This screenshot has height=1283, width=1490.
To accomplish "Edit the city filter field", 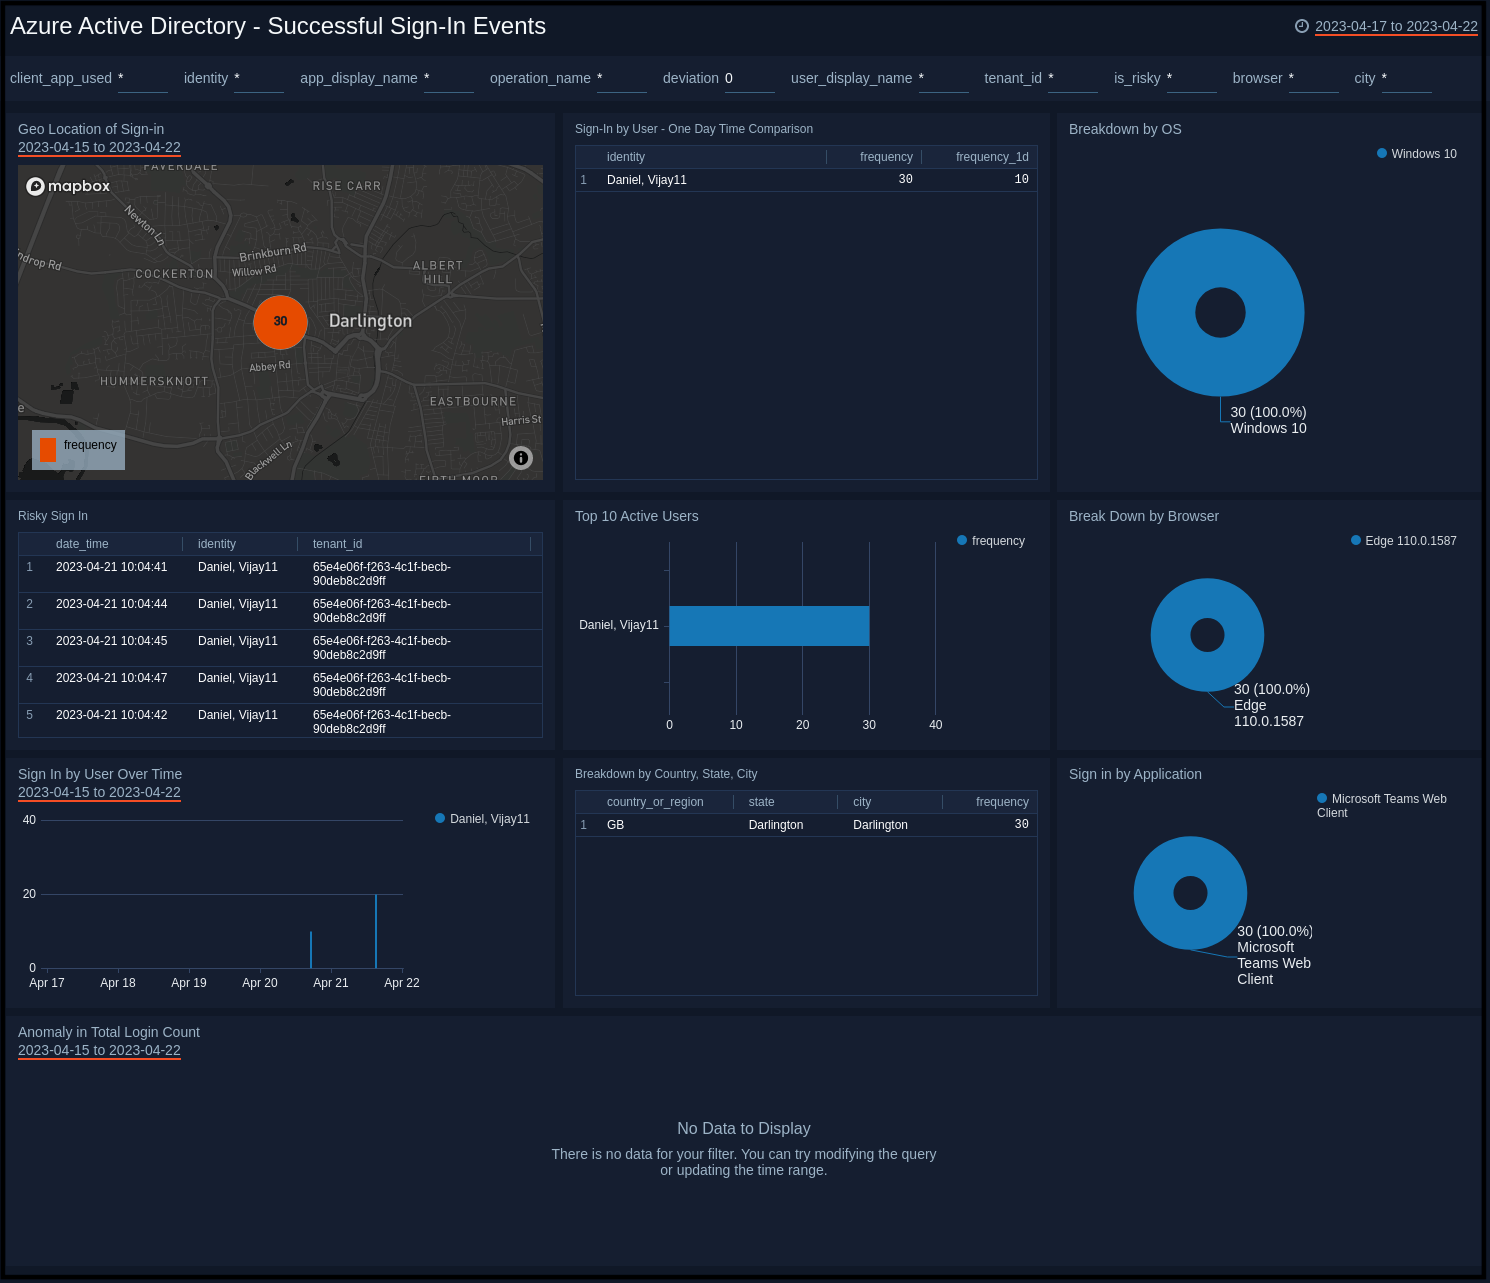I will coord(1407,79).
